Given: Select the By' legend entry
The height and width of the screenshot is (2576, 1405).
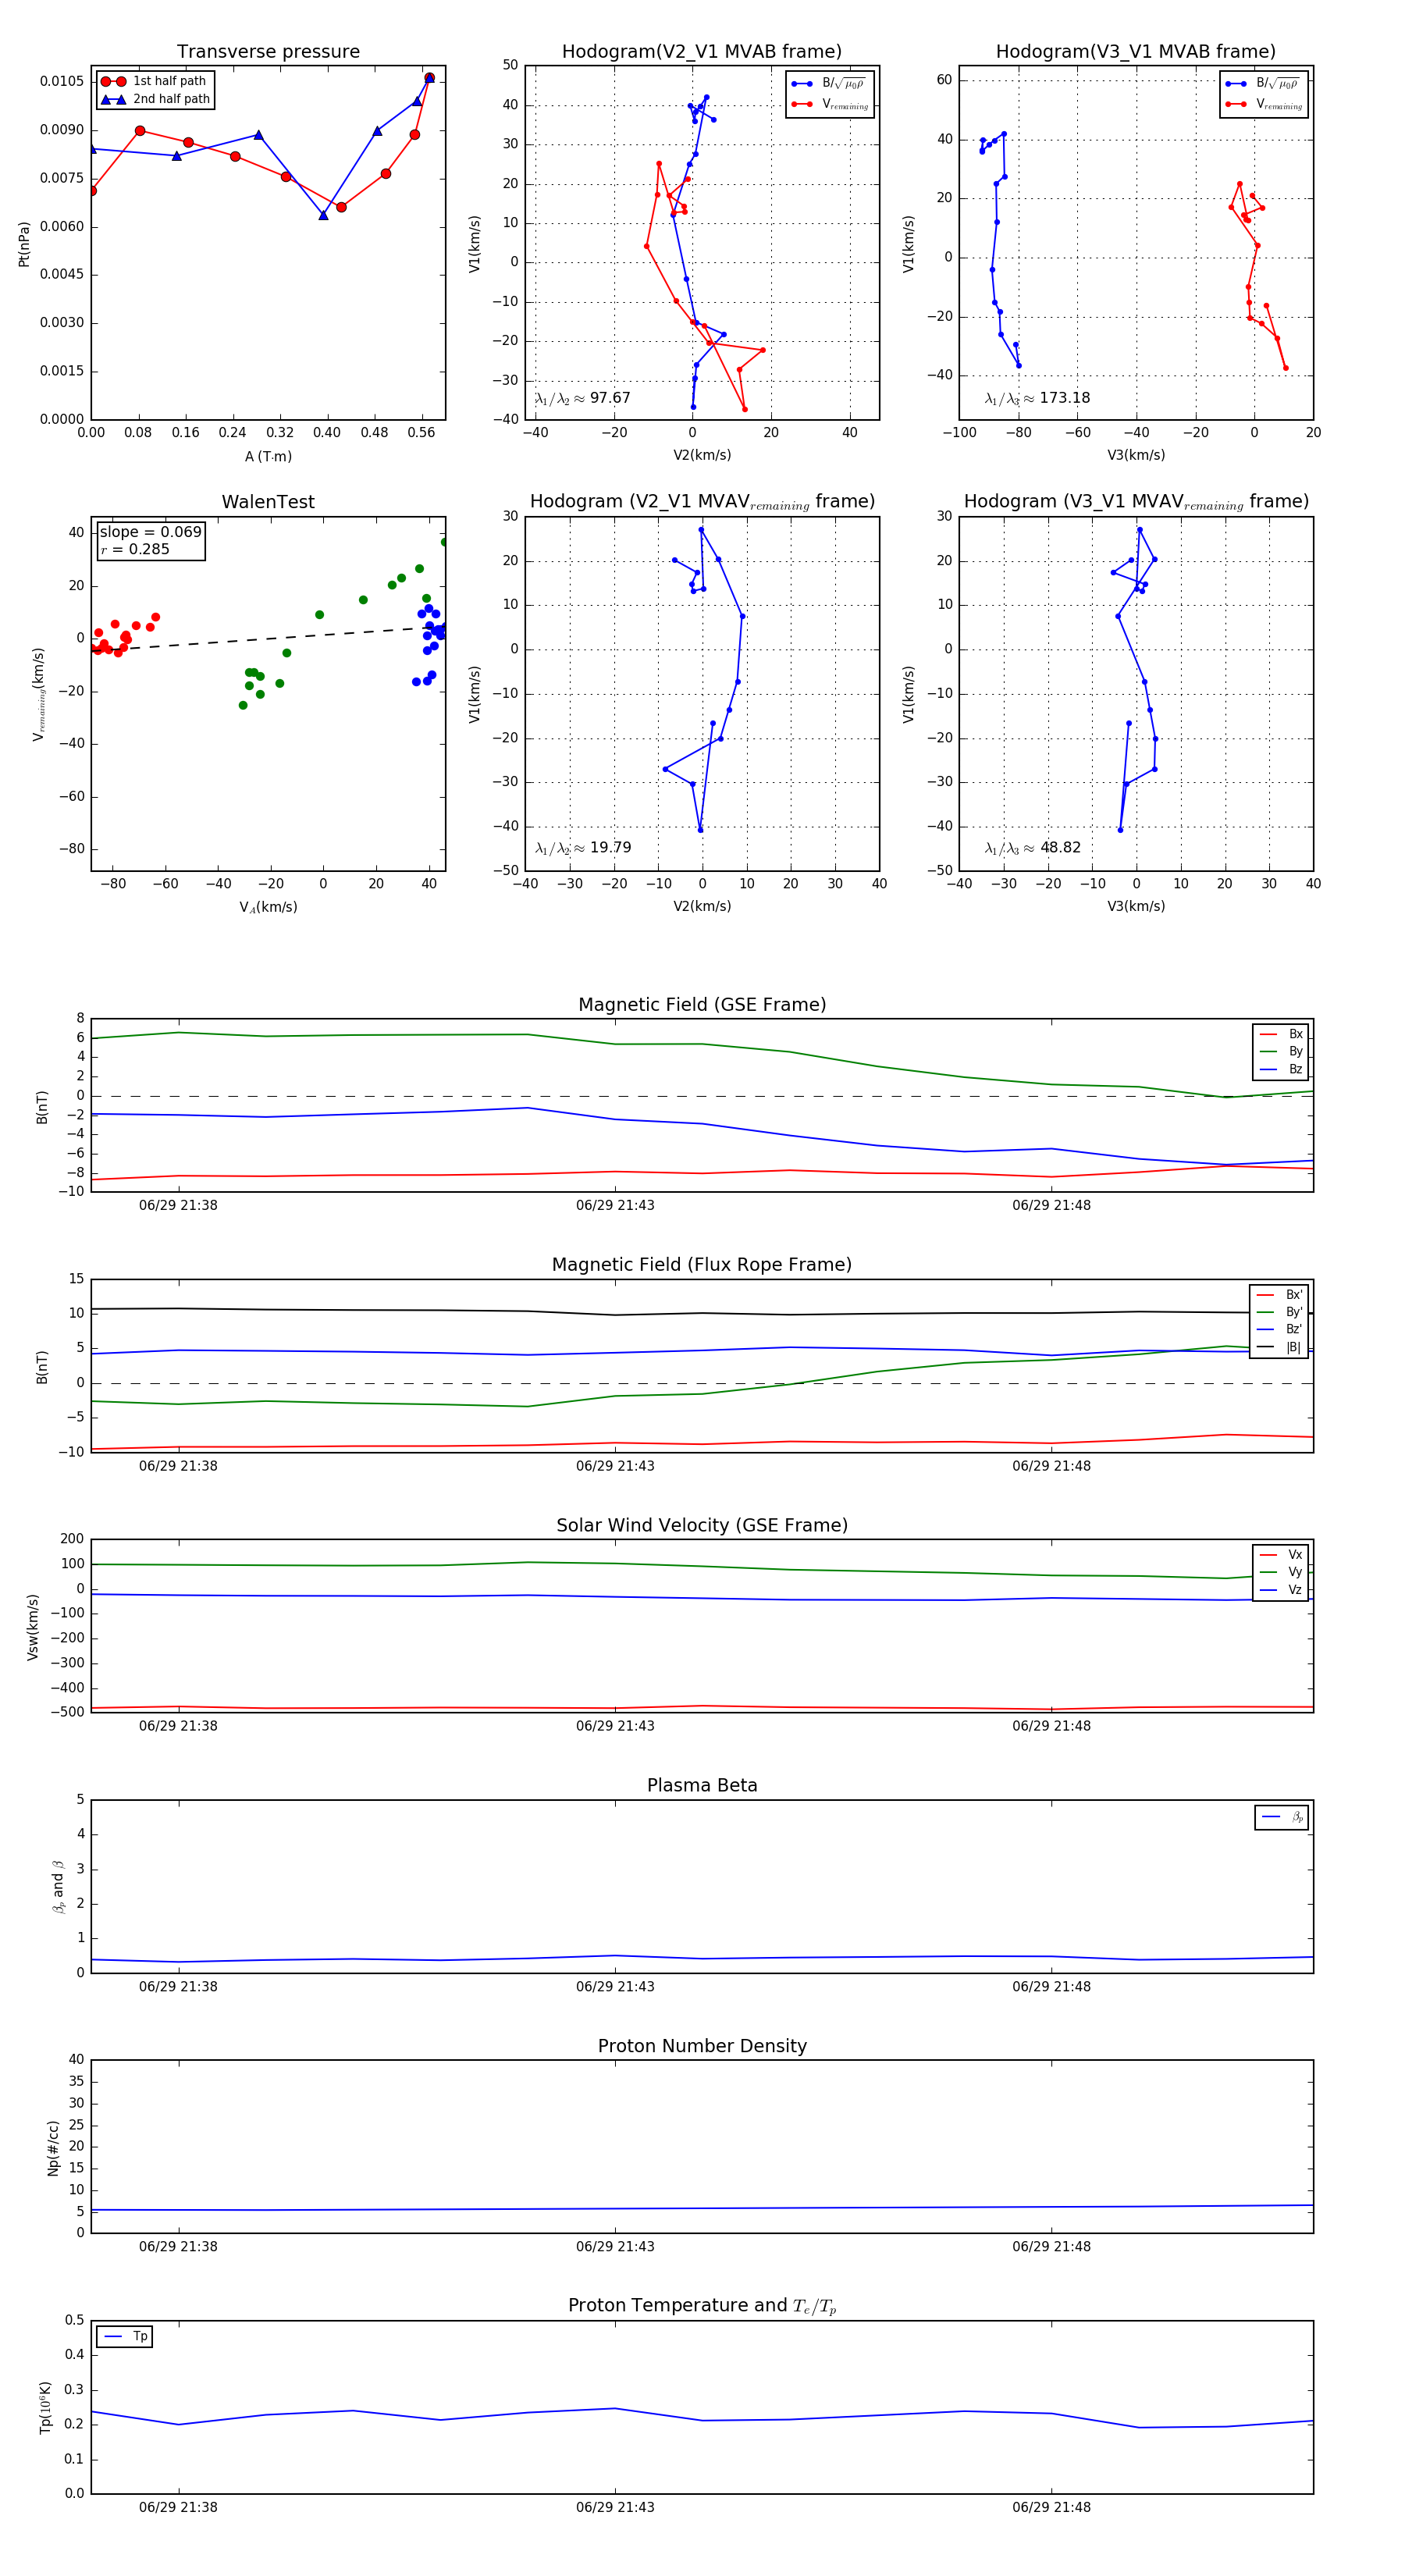Looking at the screenshot, I should click(1279, 1312).
